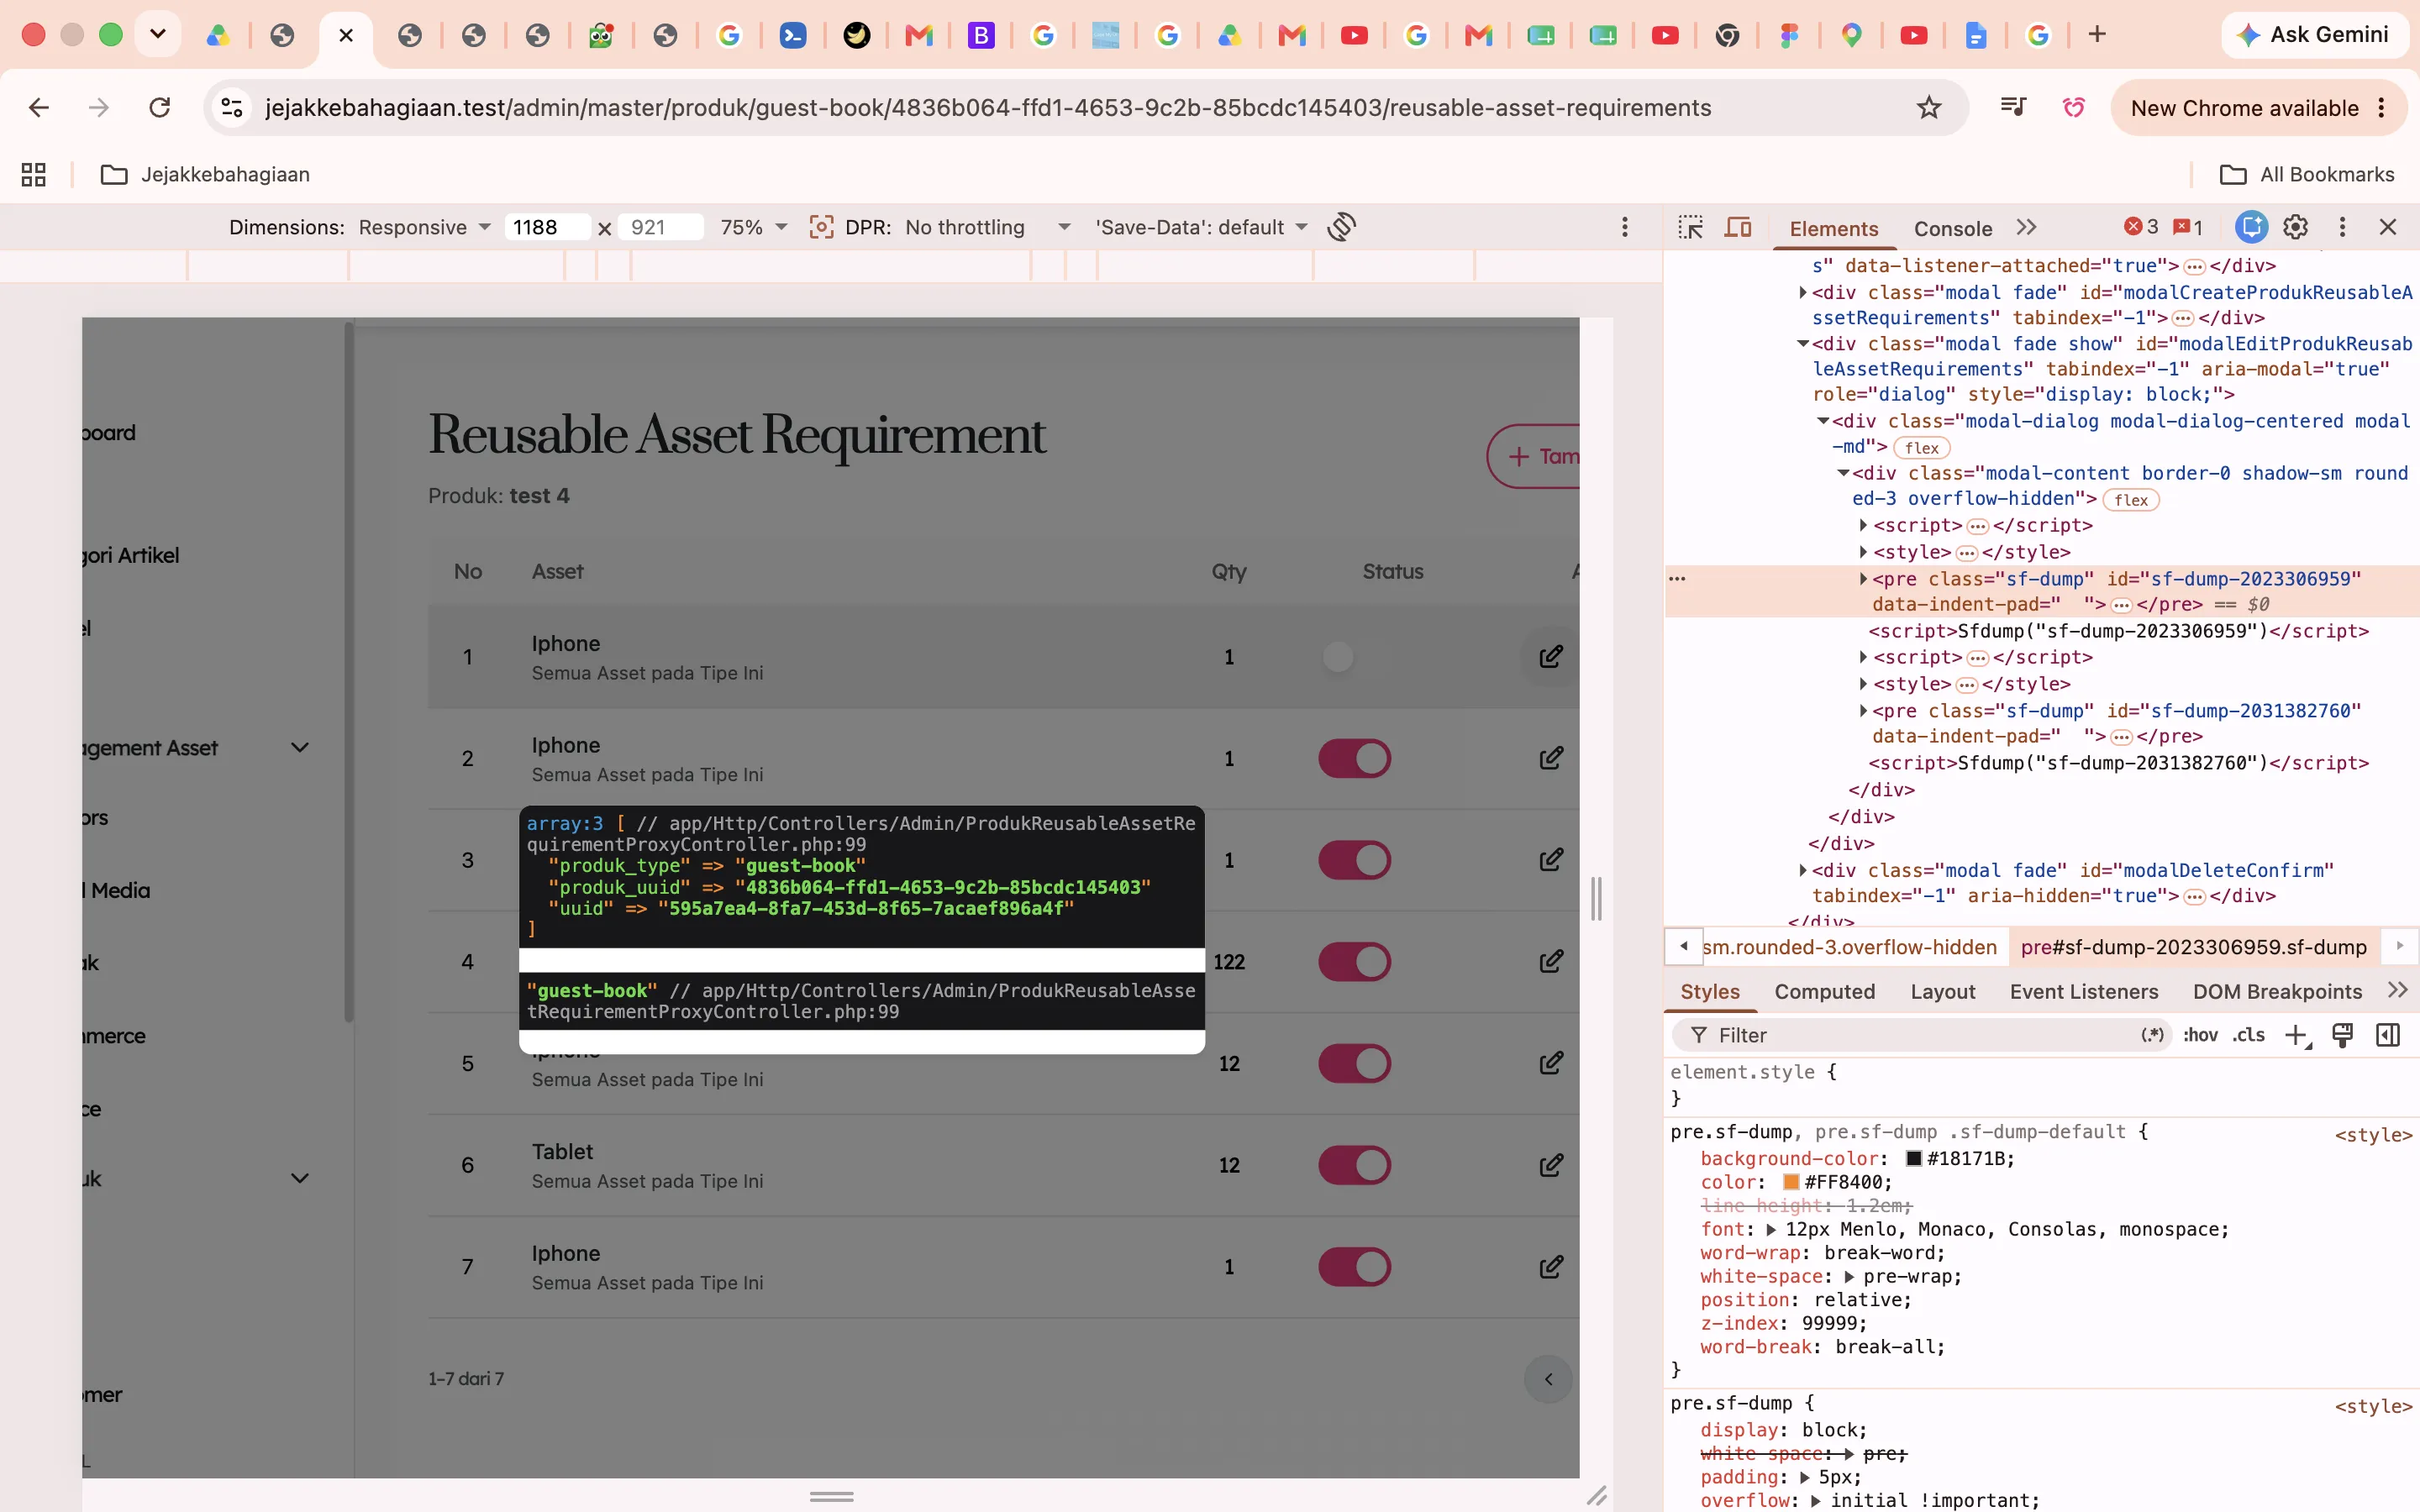Switch off the status toggle on row 5

coord(1355,1063)
